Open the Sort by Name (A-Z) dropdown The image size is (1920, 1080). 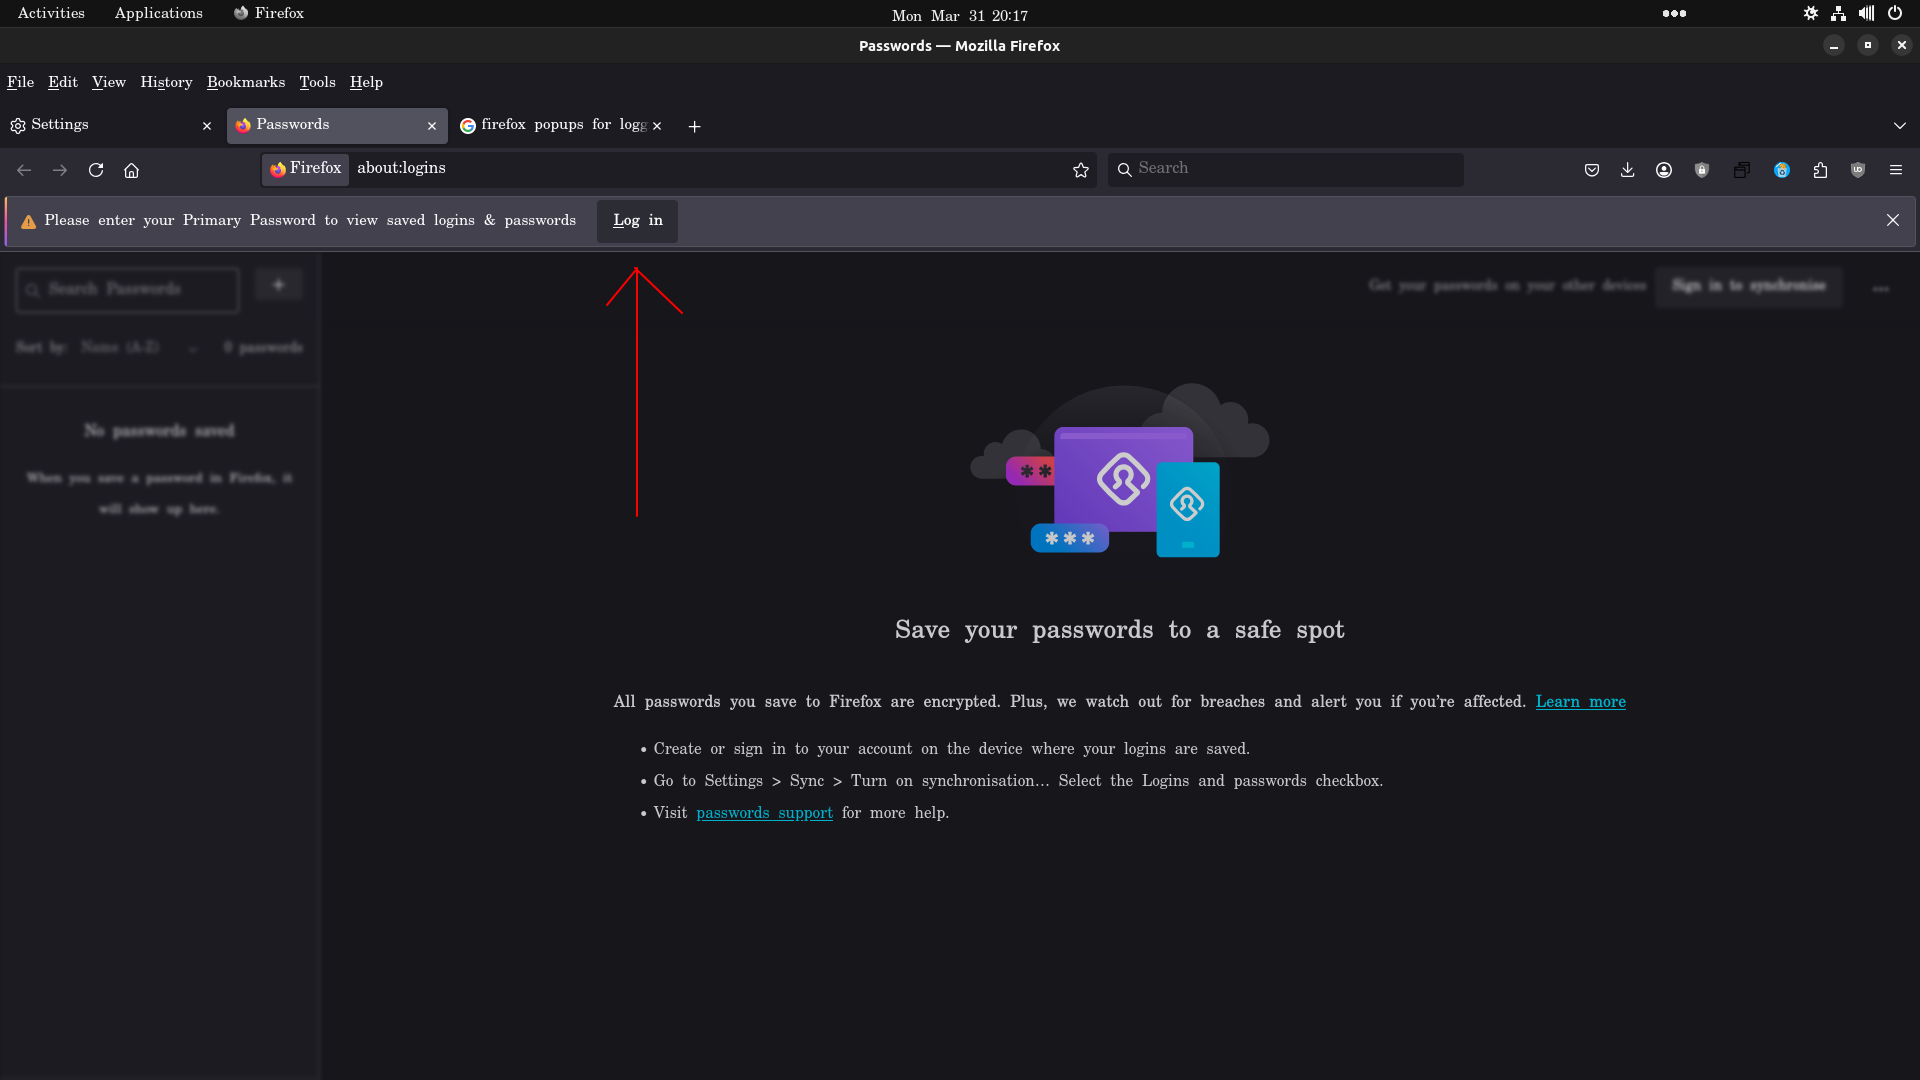click(138, 347)
